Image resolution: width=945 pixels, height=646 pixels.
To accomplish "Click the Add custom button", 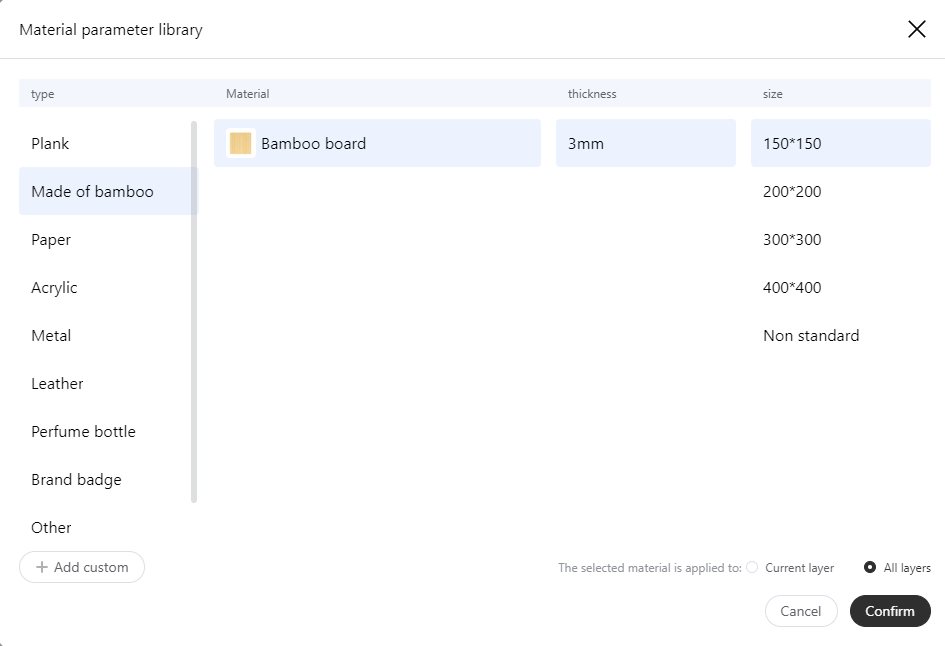I will click(x=82, y=567).
